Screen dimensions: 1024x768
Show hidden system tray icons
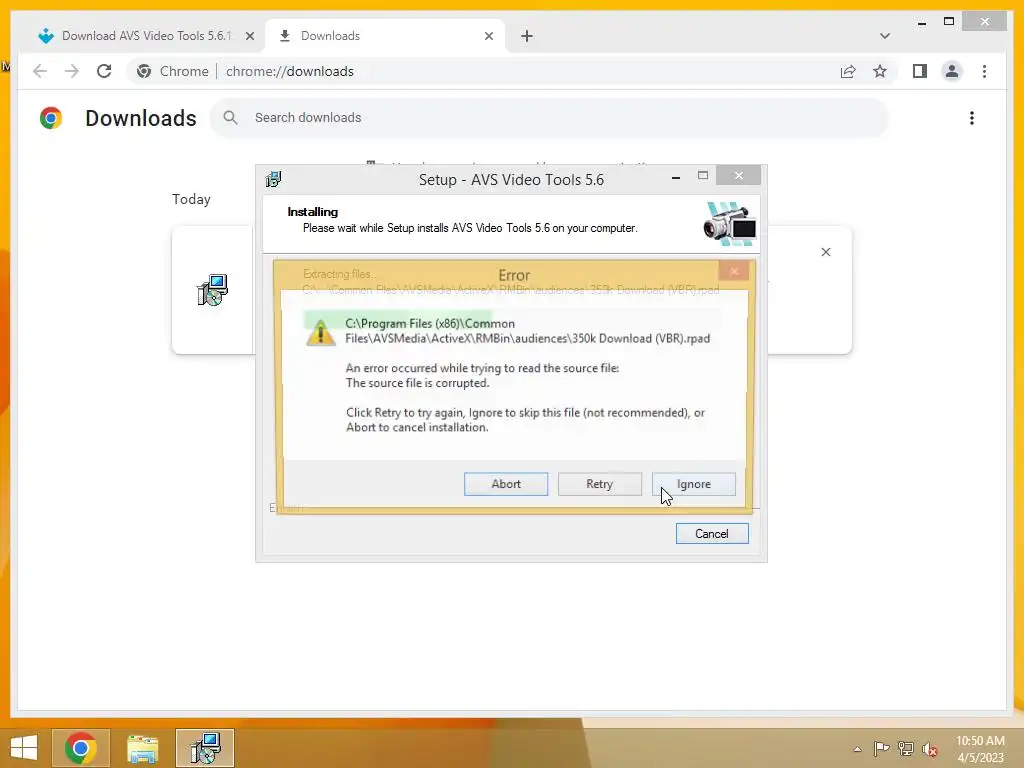point(857,749)
